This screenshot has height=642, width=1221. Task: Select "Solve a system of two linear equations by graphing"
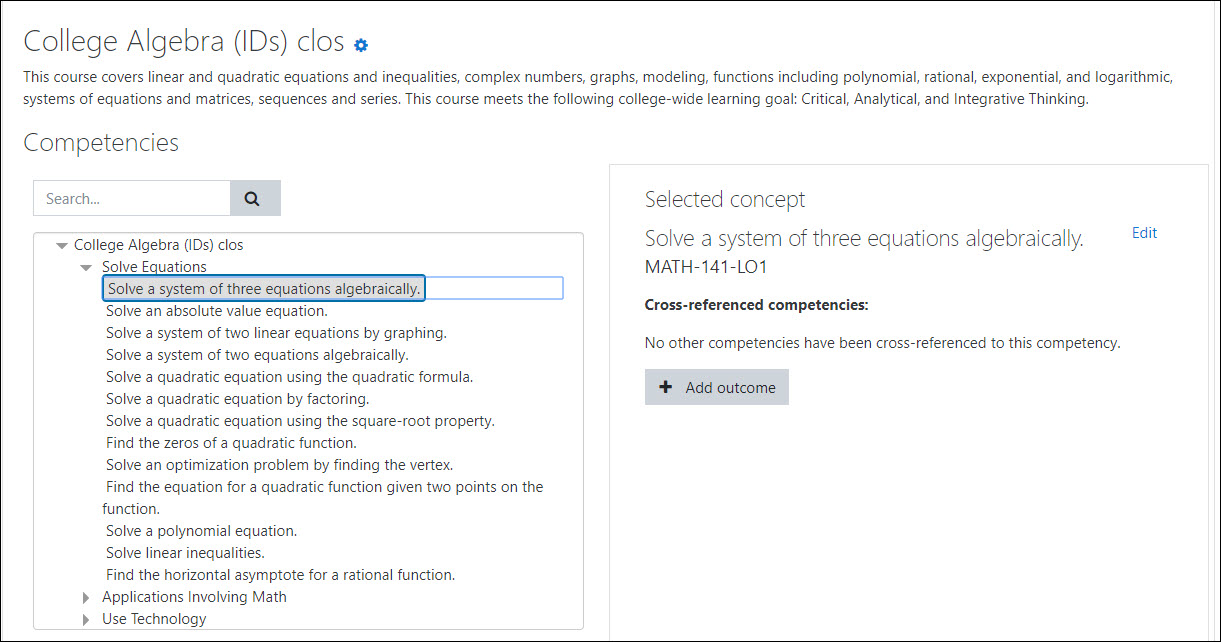tap(276, 333)
